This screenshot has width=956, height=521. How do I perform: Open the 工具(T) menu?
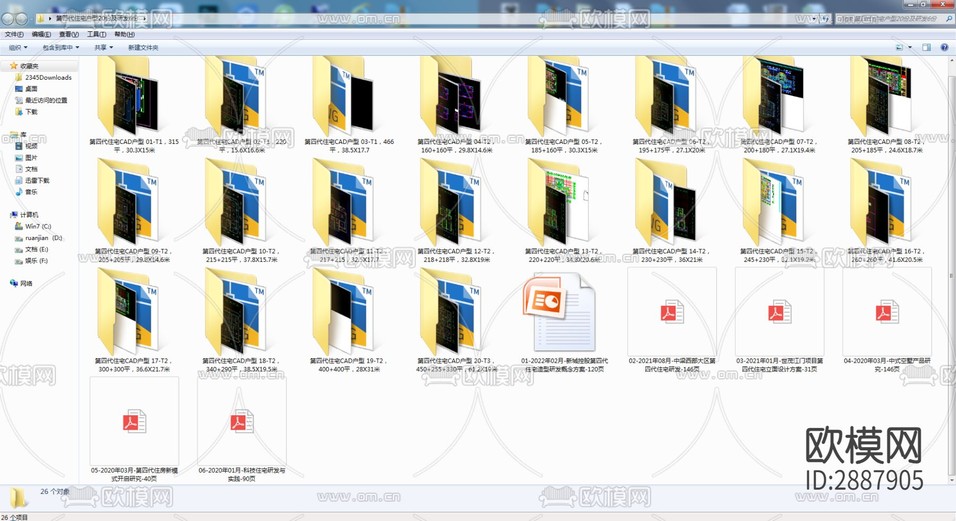point(96,35)
